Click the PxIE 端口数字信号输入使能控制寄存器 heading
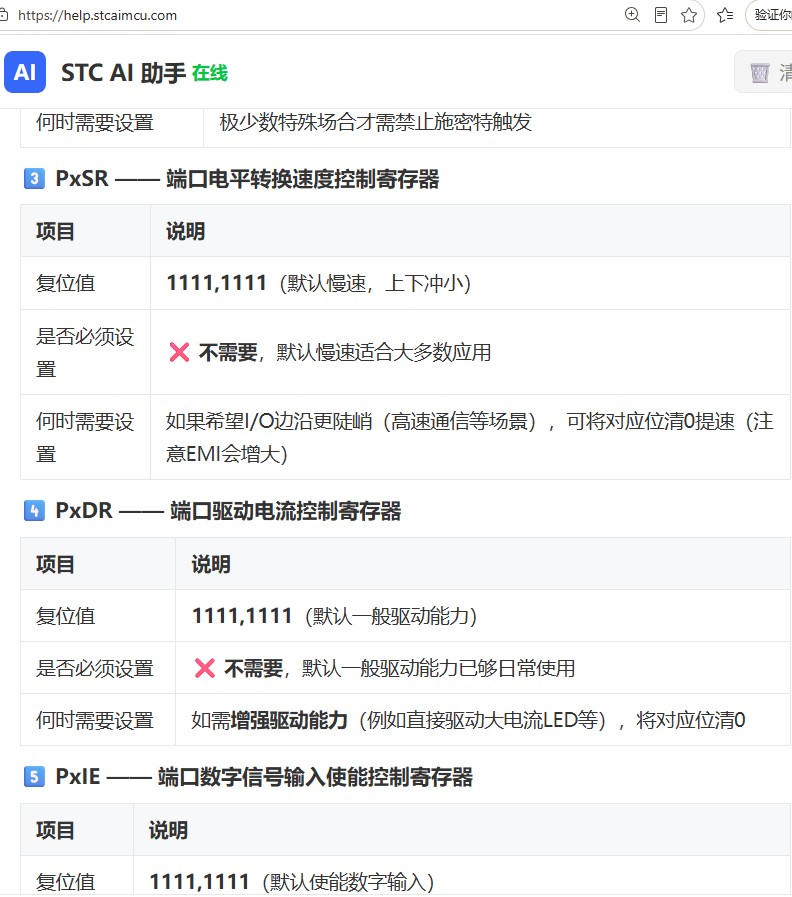This screenshot has height=897, width=792. coord(264,776)
